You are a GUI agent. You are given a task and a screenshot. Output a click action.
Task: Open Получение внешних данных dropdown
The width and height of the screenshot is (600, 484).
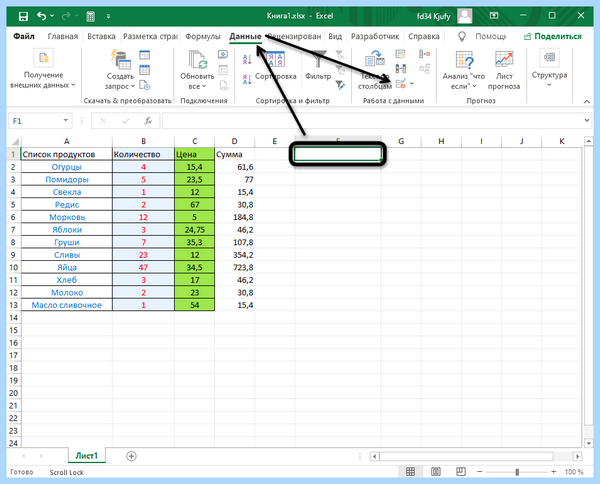pos(43,69)
